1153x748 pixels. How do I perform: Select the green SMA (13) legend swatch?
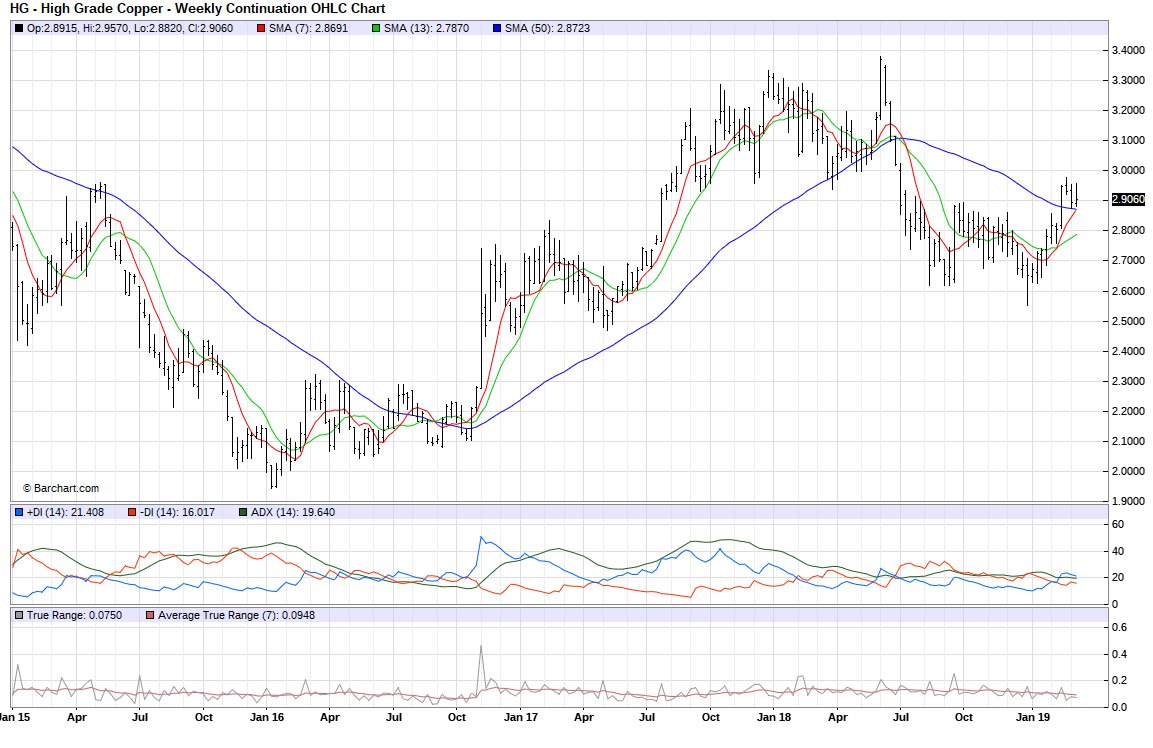(x=376, y=28)
